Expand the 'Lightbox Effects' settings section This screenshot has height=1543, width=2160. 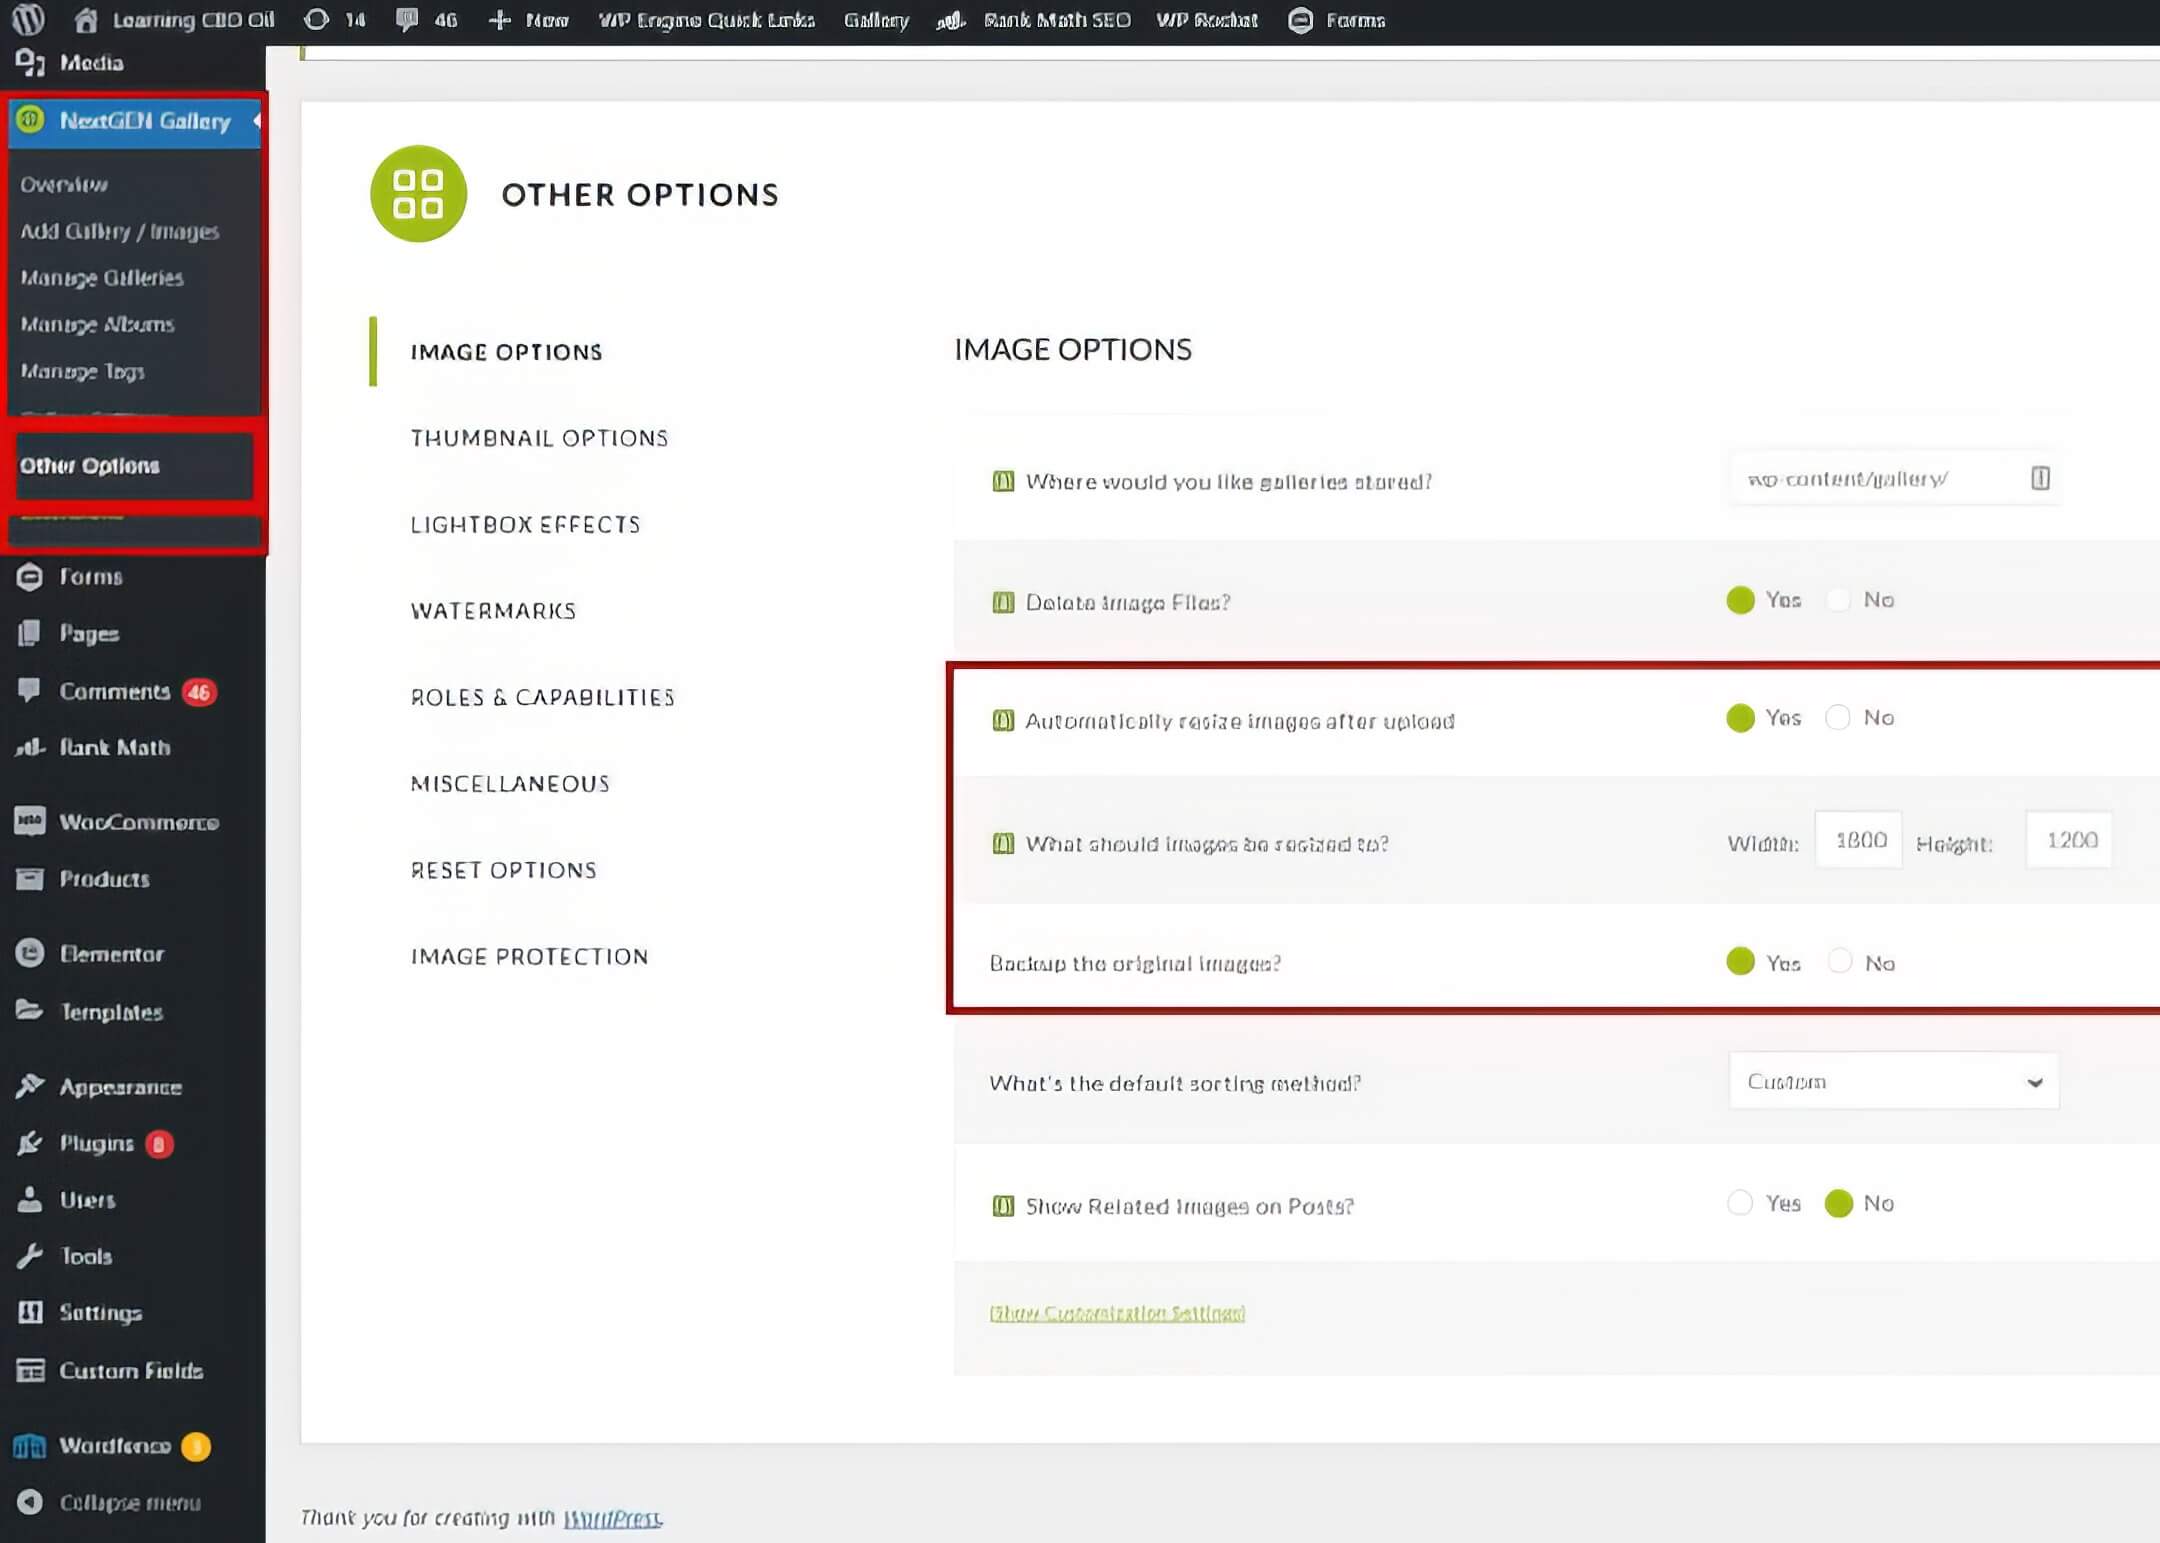(526, 523)
